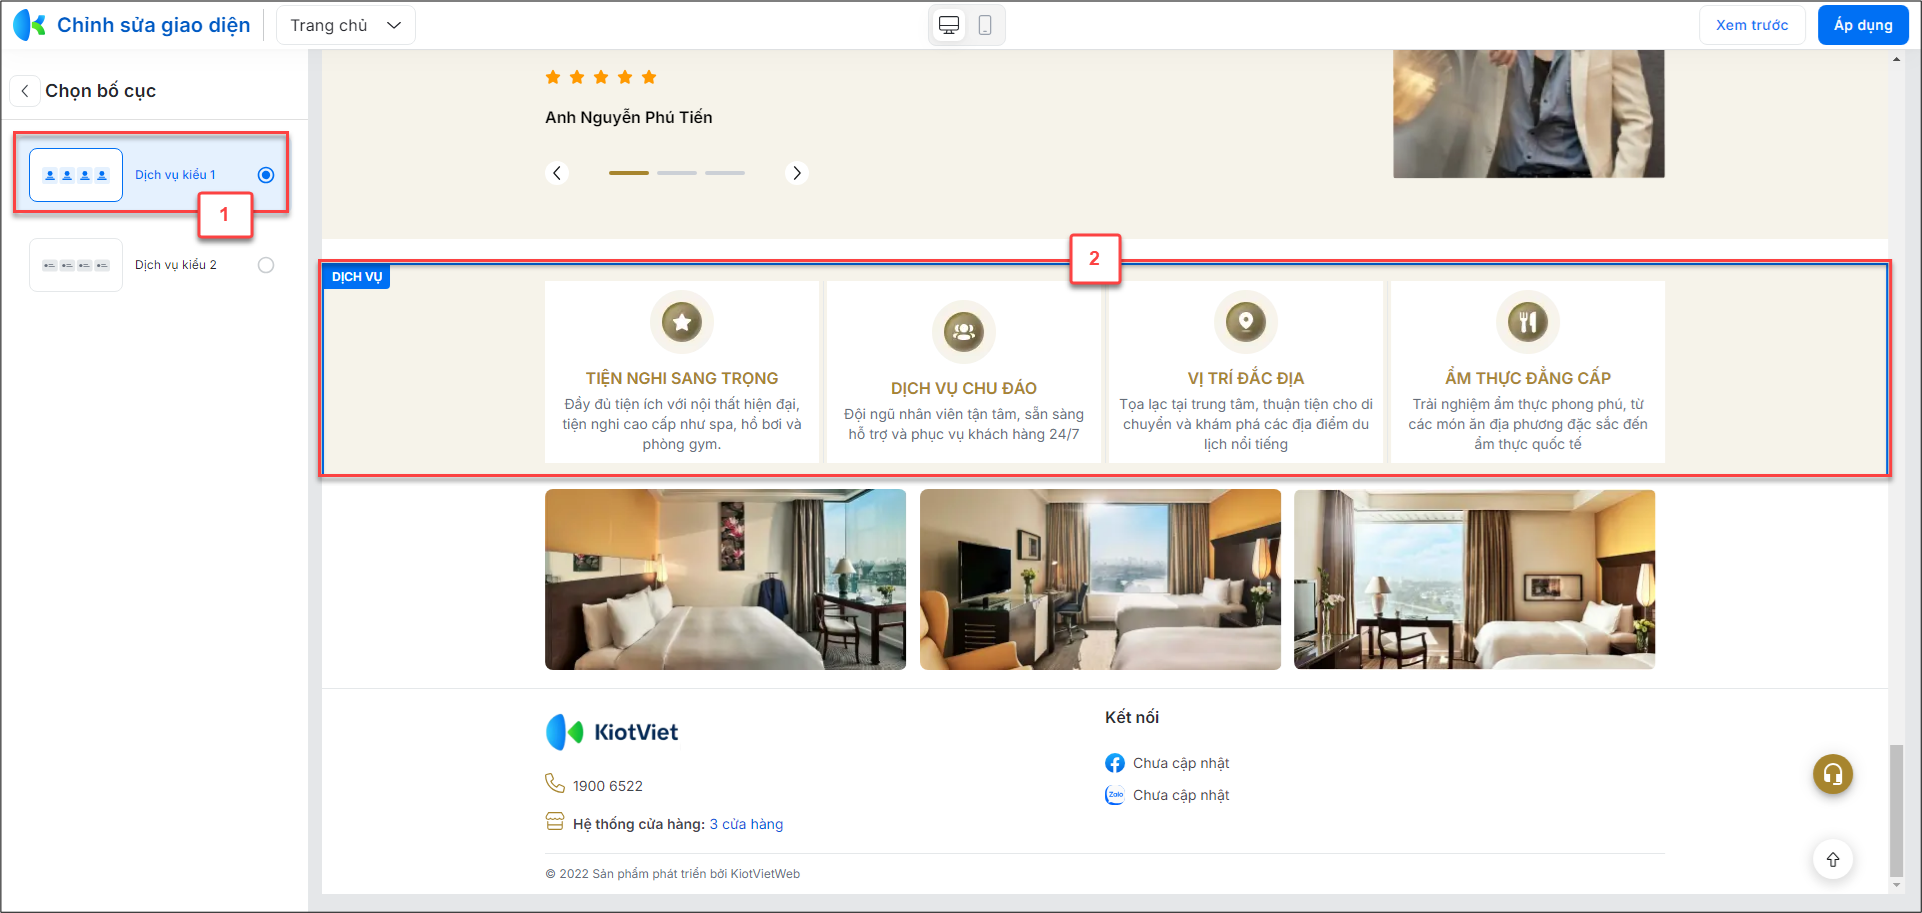This screenshot has width=1922, height=913.
Task: Click the back-to-top arrow button
Action: click(x=1833, y=860)
